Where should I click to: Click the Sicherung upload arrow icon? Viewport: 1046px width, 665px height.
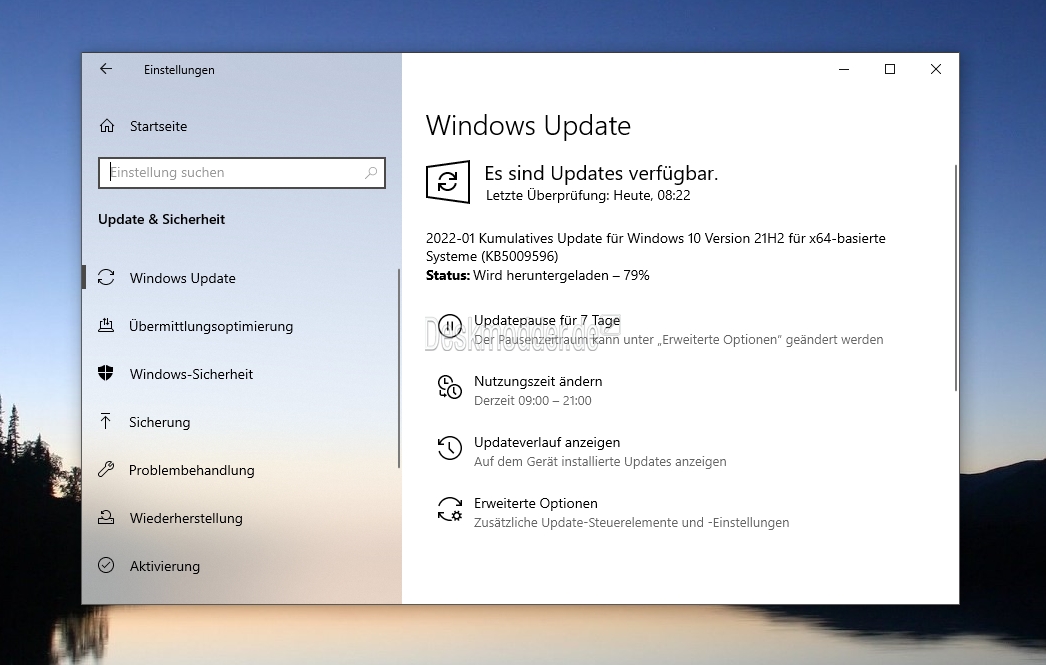105,421
